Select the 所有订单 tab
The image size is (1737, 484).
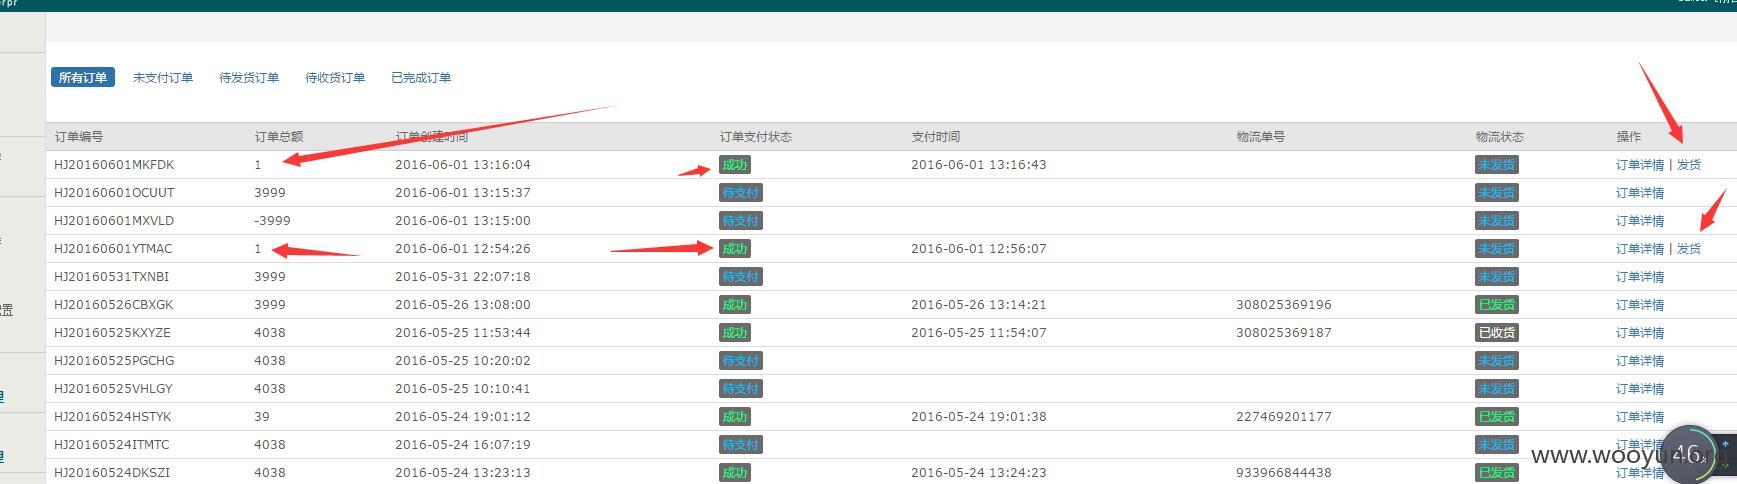83,77
